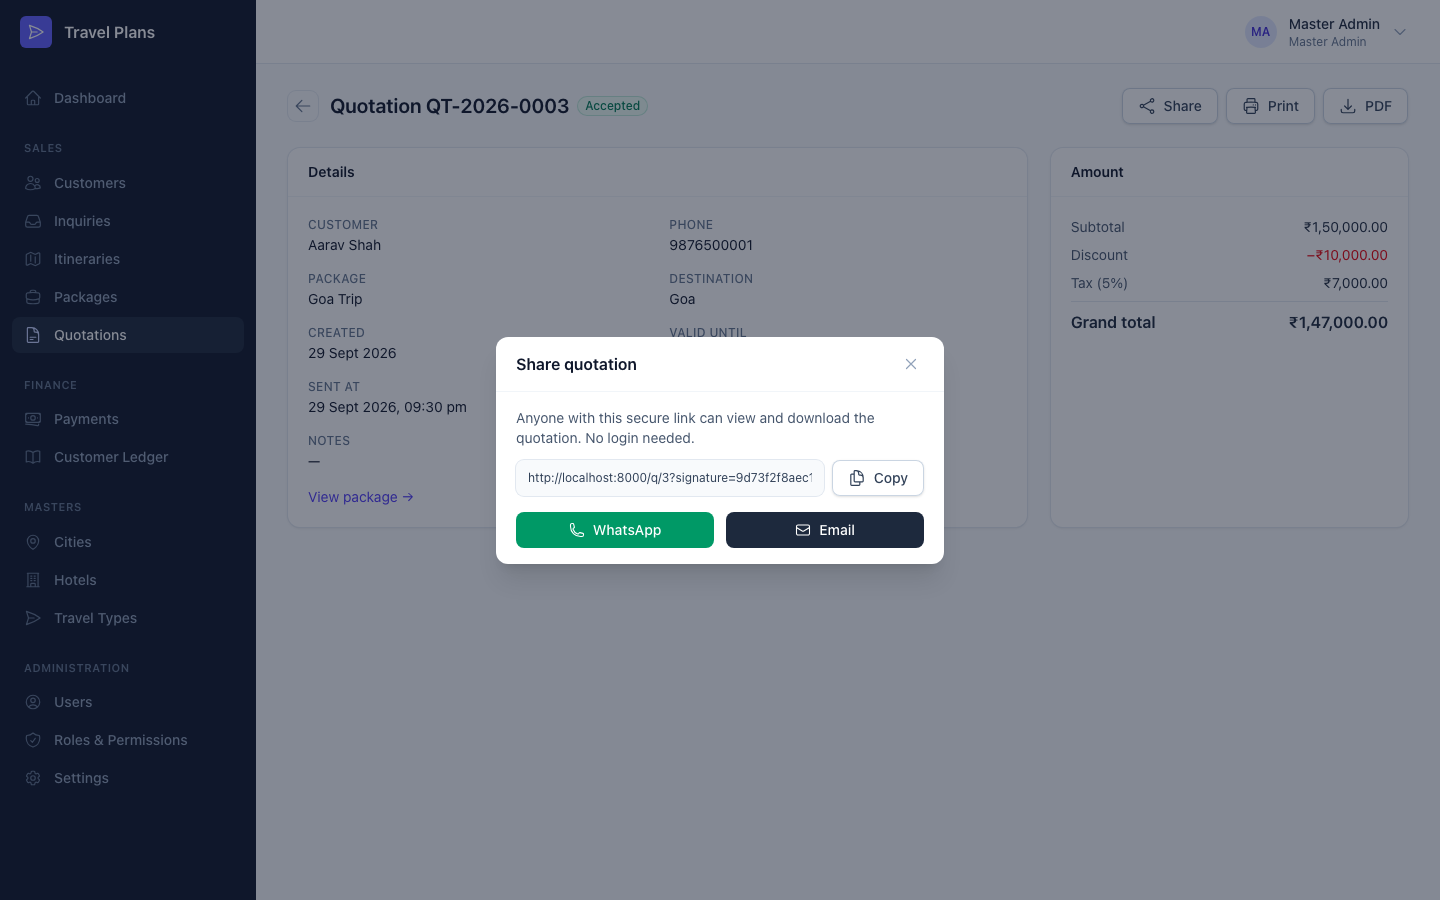Screen dimensions: 1440x900
Task: Close the Share quotation dialog
Action: (x=911, y=364)
